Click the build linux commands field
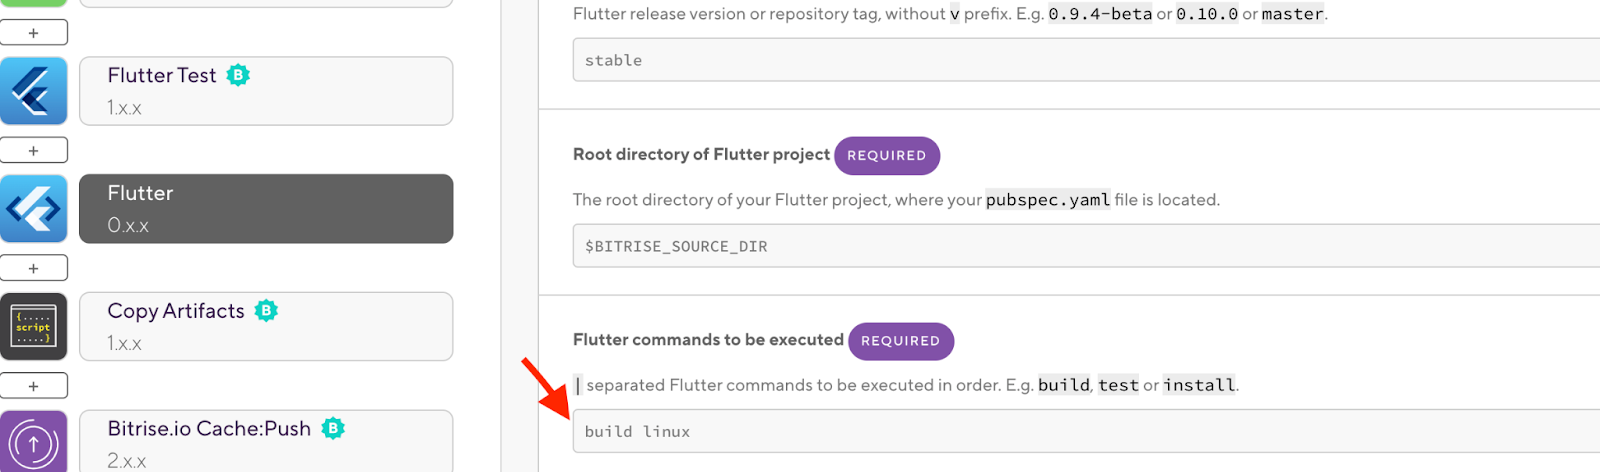 tap(1086, 431)
